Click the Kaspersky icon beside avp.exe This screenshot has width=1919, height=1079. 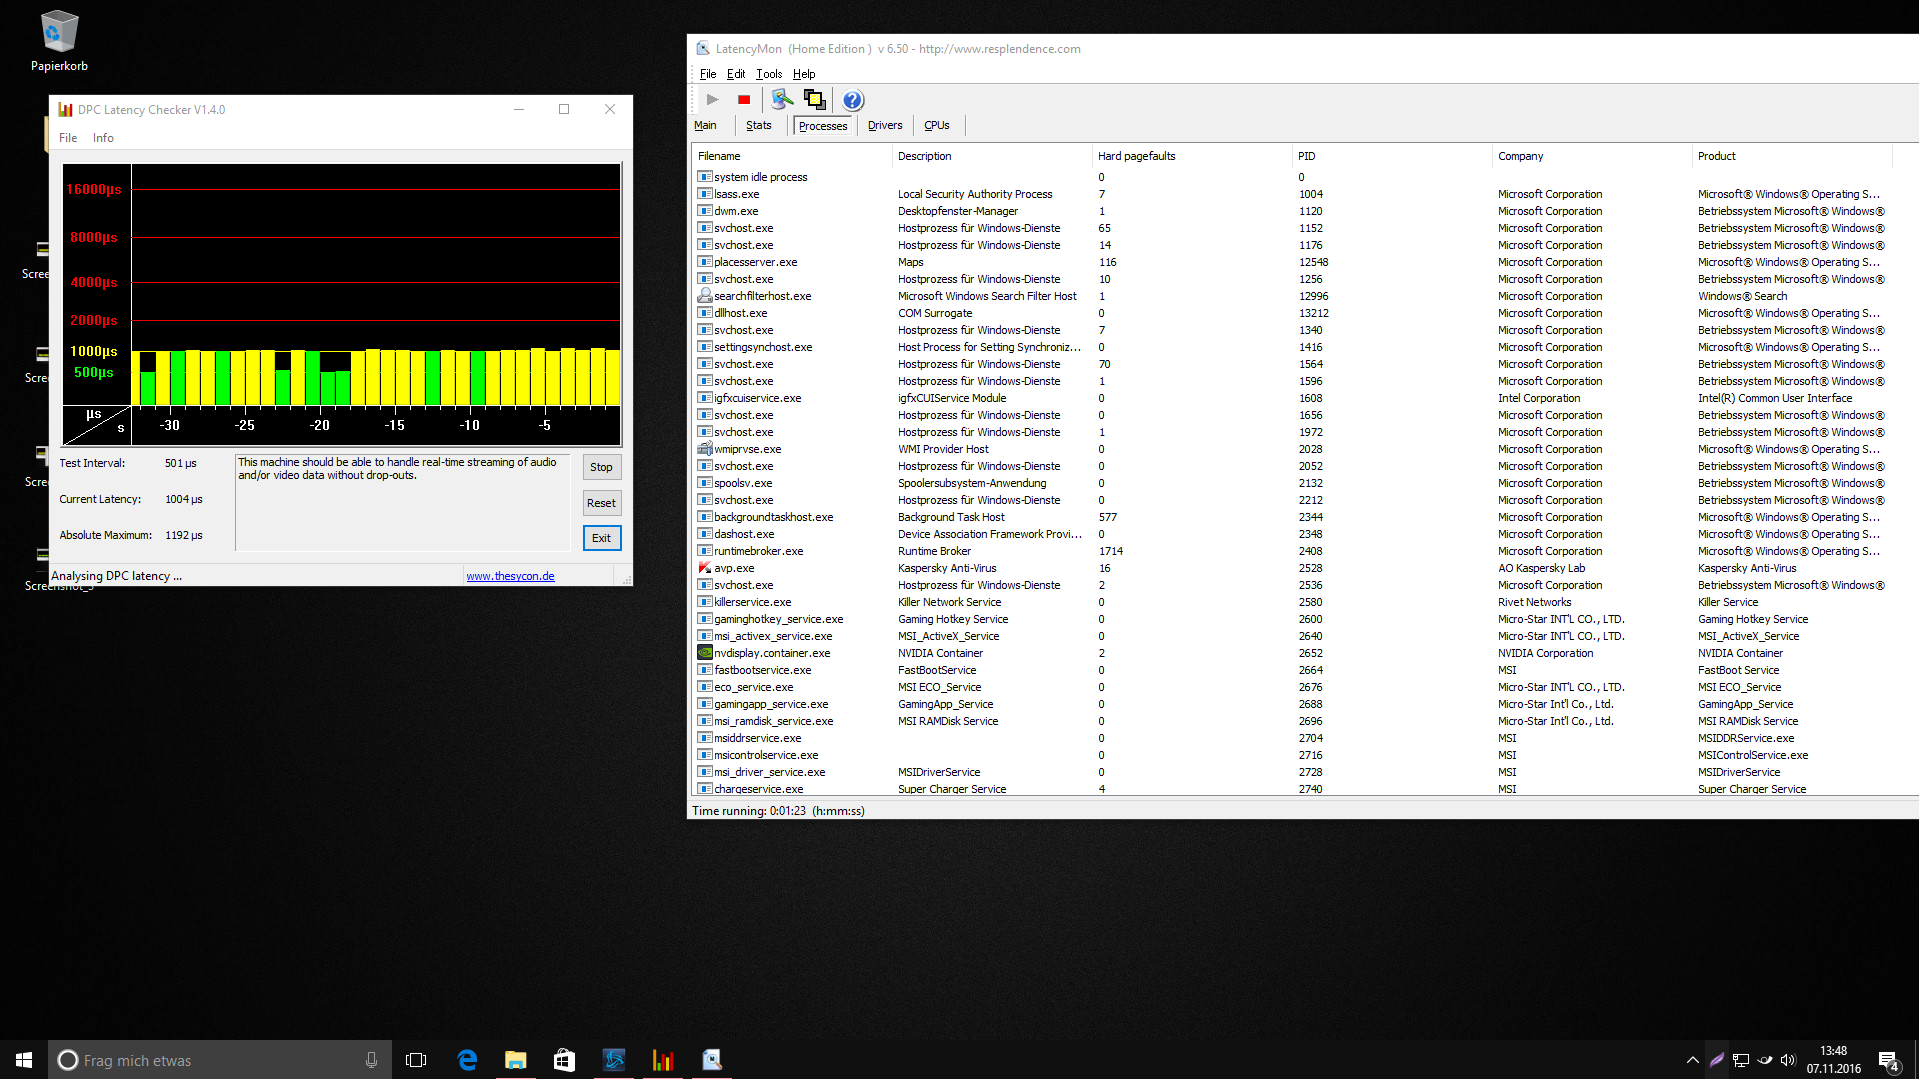tap(705, 568)
